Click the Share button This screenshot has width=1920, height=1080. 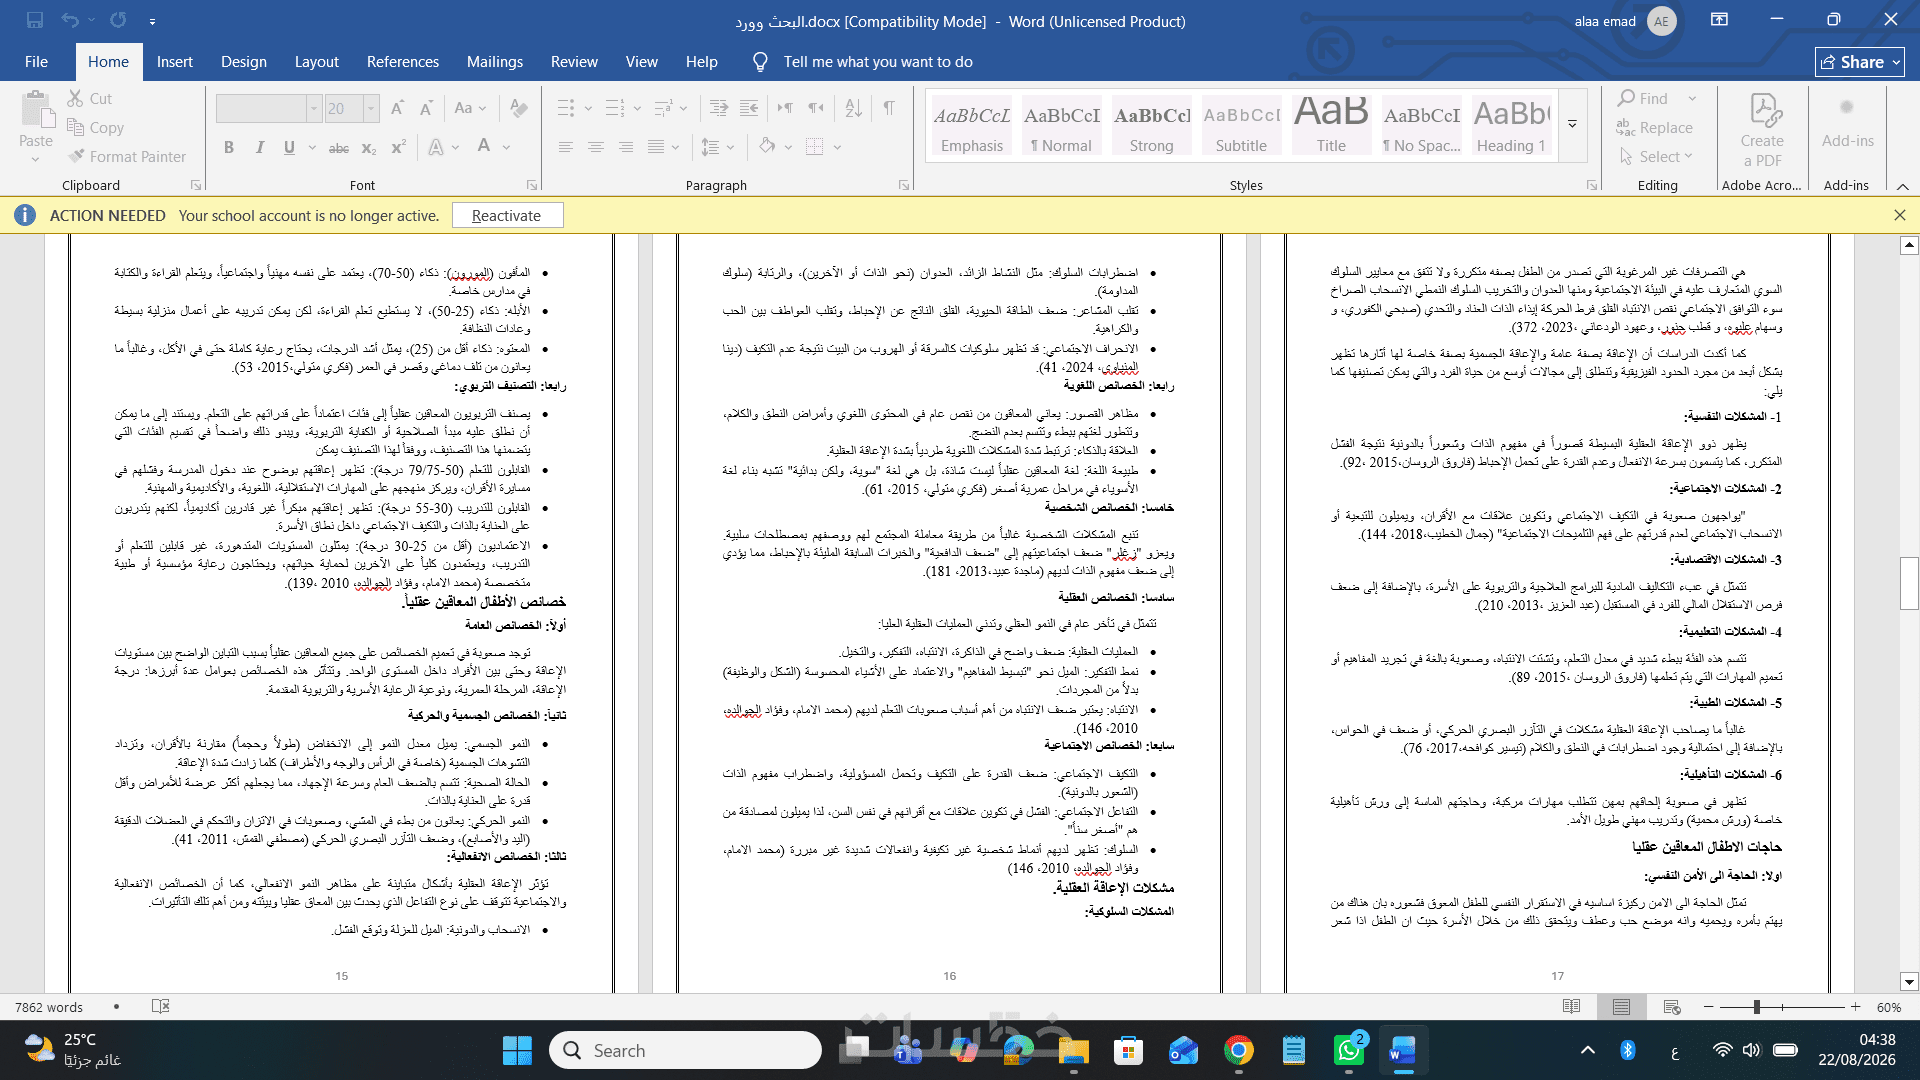pos(1859,62)
